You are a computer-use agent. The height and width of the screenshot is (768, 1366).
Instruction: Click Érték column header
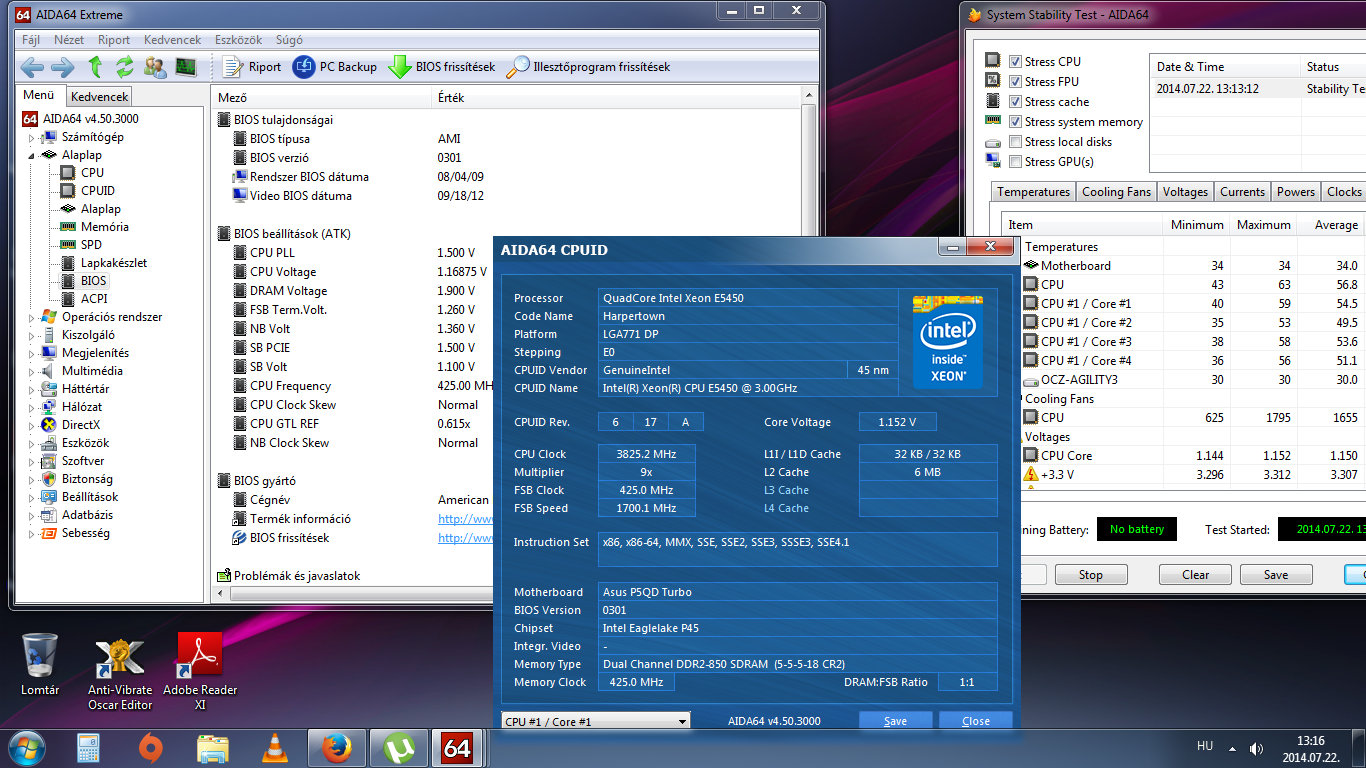tap(616, 98)
